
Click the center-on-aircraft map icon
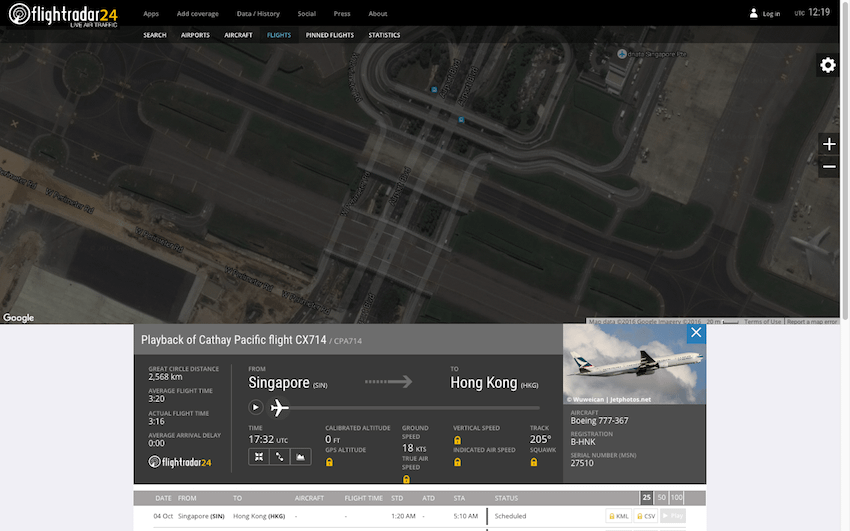coord(259,457)
